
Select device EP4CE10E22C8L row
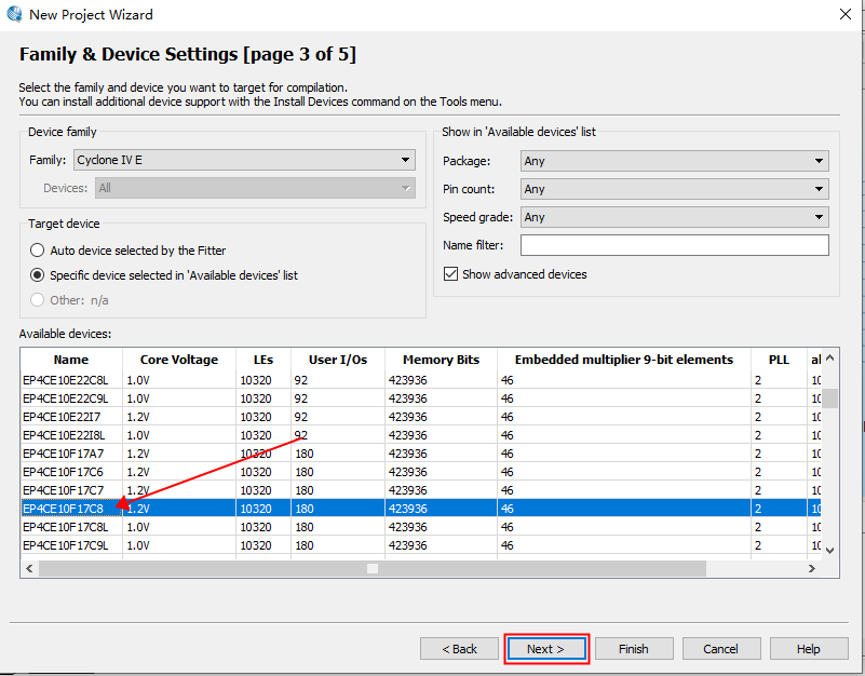66,381
